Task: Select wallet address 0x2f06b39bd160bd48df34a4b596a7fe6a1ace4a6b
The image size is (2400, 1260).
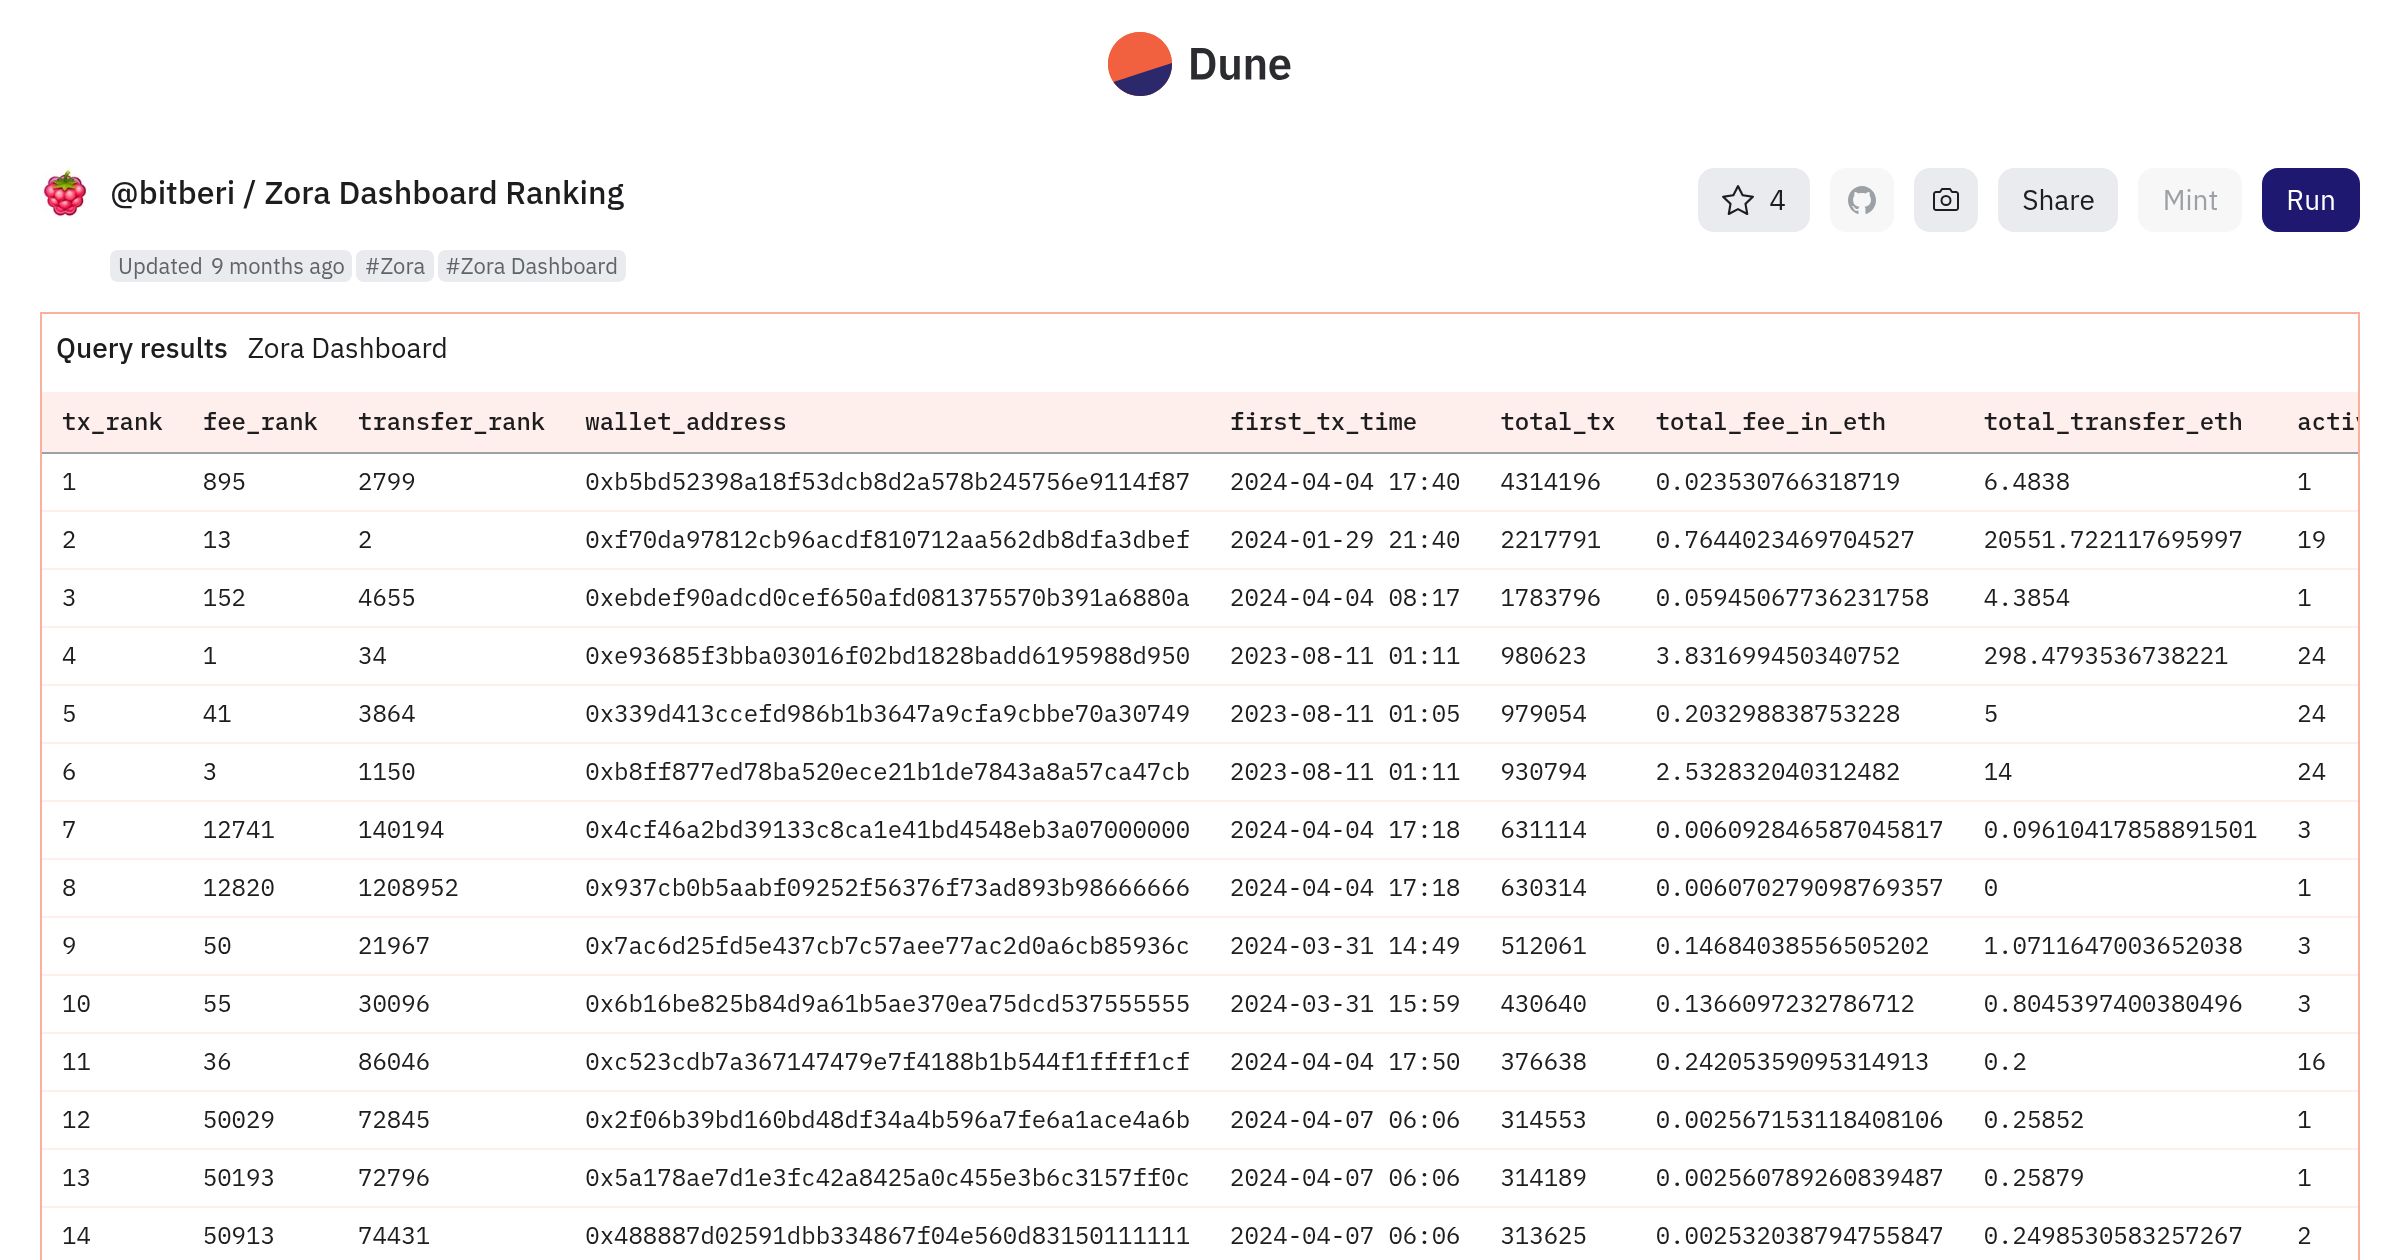Action: pos(887,1120)
